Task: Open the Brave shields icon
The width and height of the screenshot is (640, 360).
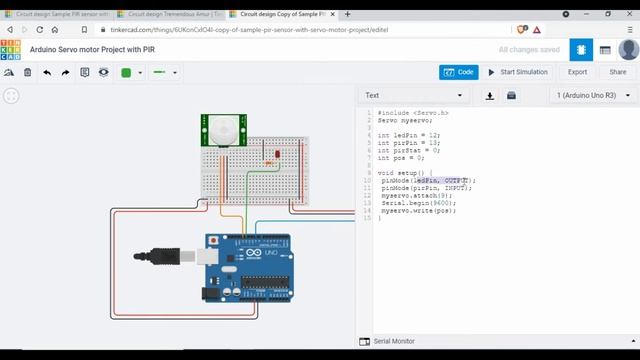Action: click(522, 30)
